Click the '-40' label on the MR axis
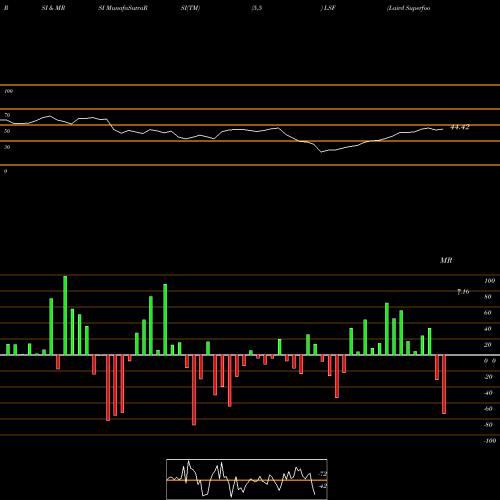 488,393
